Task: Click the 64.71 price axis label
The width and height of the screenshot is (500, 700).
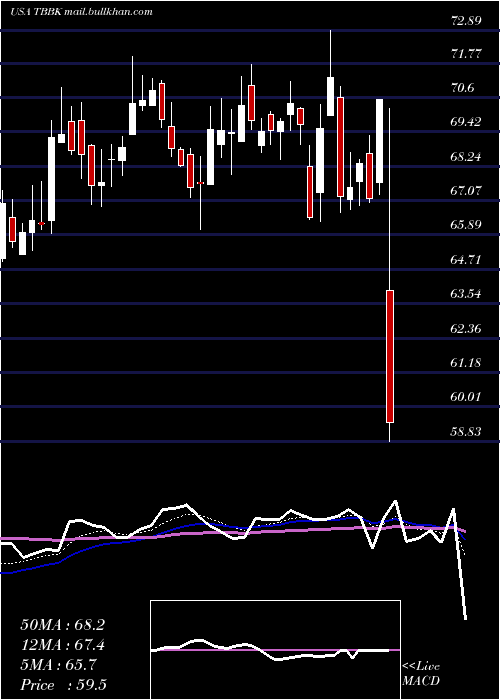Action: pyautogui.click(x=466, y=259)
